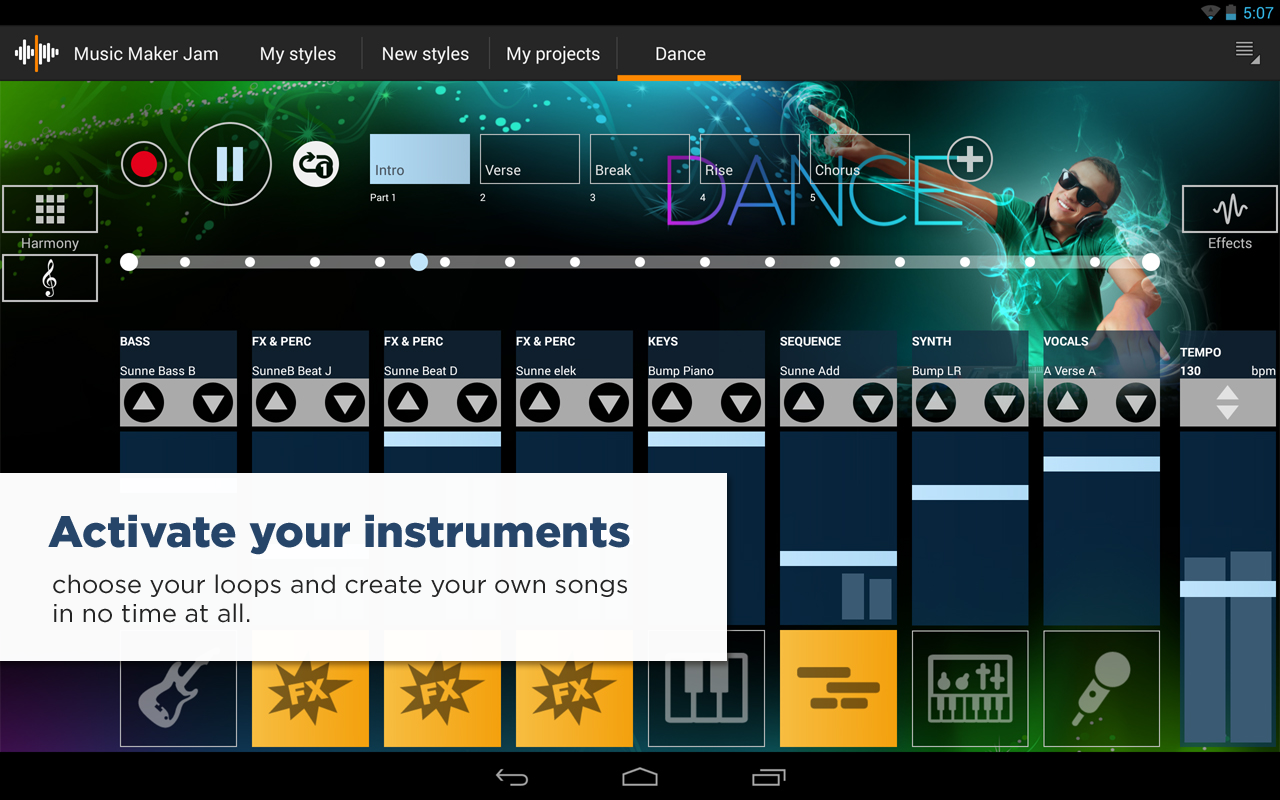Activate the bass guitar instrument icon
The width and height of the screenshot is (1280, 800).
[178, 689]
